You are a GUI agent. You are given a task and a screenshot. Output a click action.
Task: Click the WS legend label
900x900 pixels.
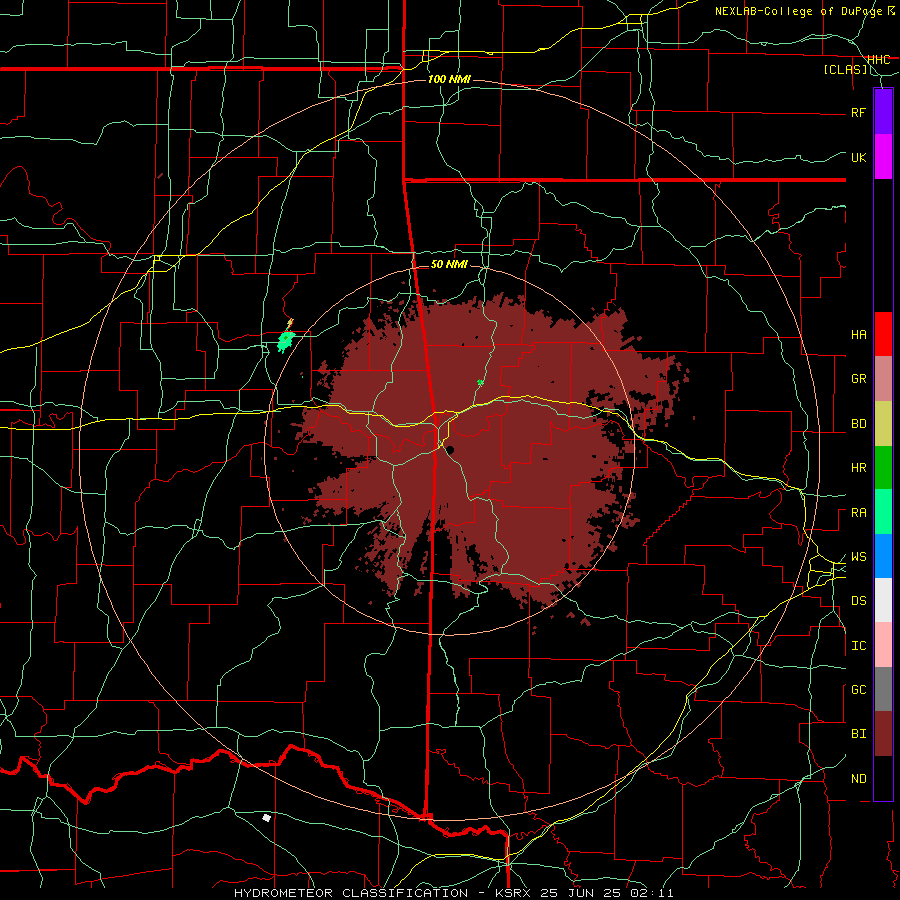858,557
